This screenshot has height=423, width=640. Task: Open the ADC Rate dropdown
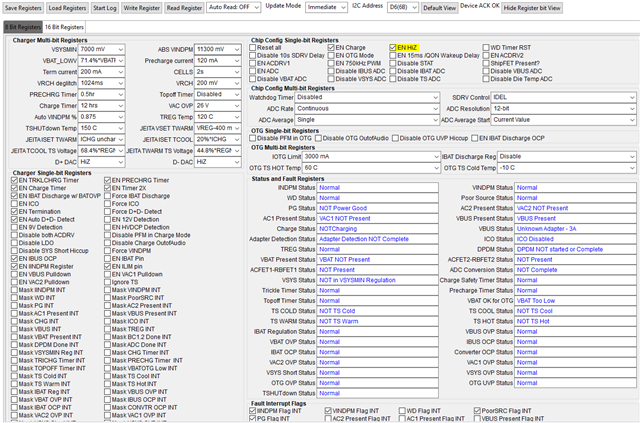(x=367, y=109)
